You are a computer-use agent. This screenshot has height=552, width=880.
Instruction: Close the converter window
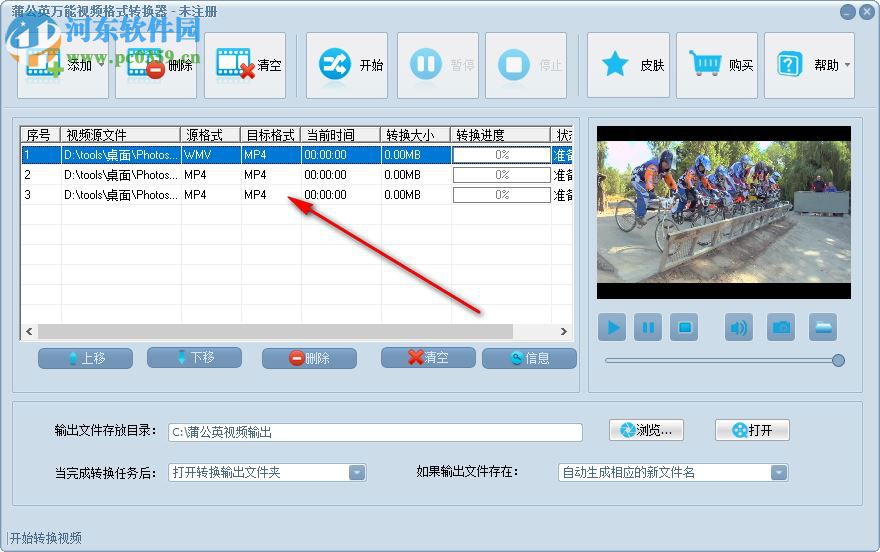pos(867,12)
